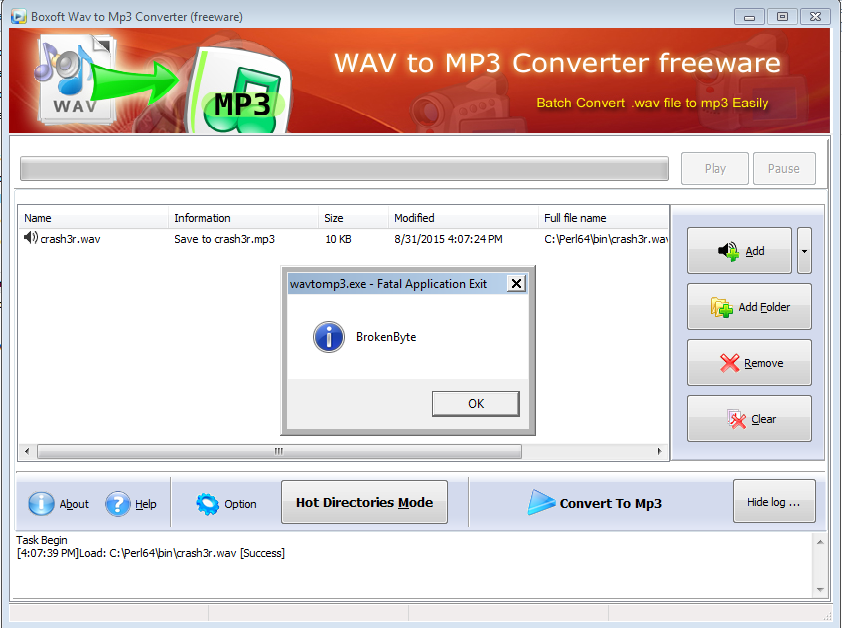Click the blue info icon beside BrokenByte
The height and width of the screenshot is (628, 842).
click(x=329, y=337)
